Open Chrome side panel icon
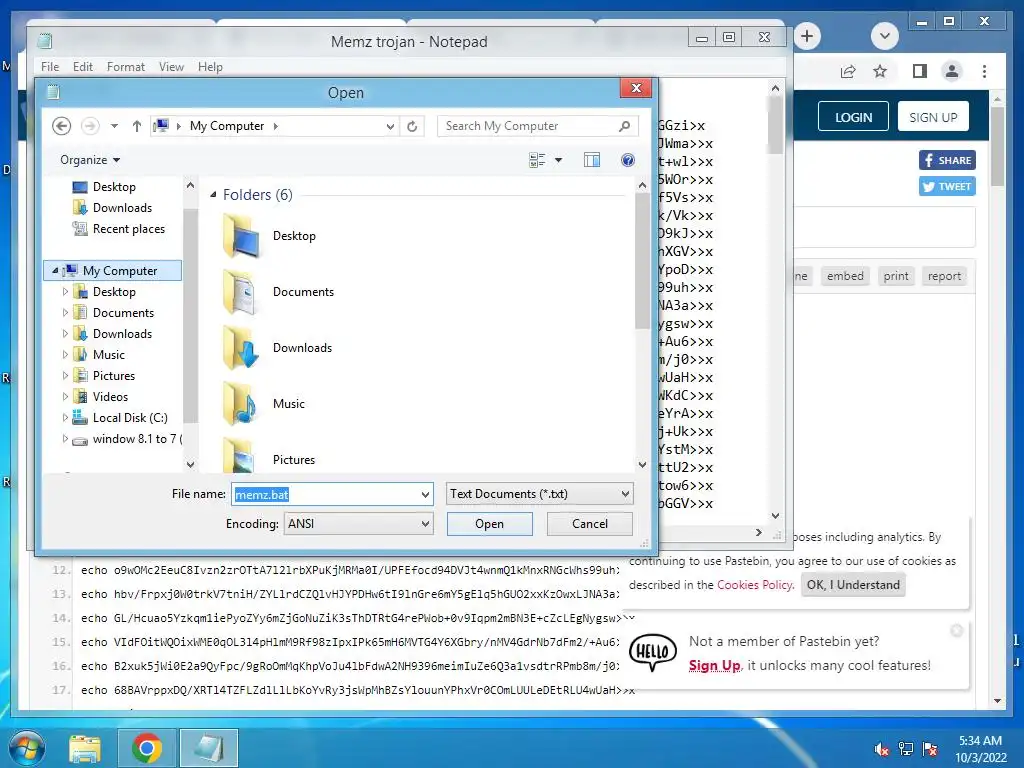 click(920, 71)
